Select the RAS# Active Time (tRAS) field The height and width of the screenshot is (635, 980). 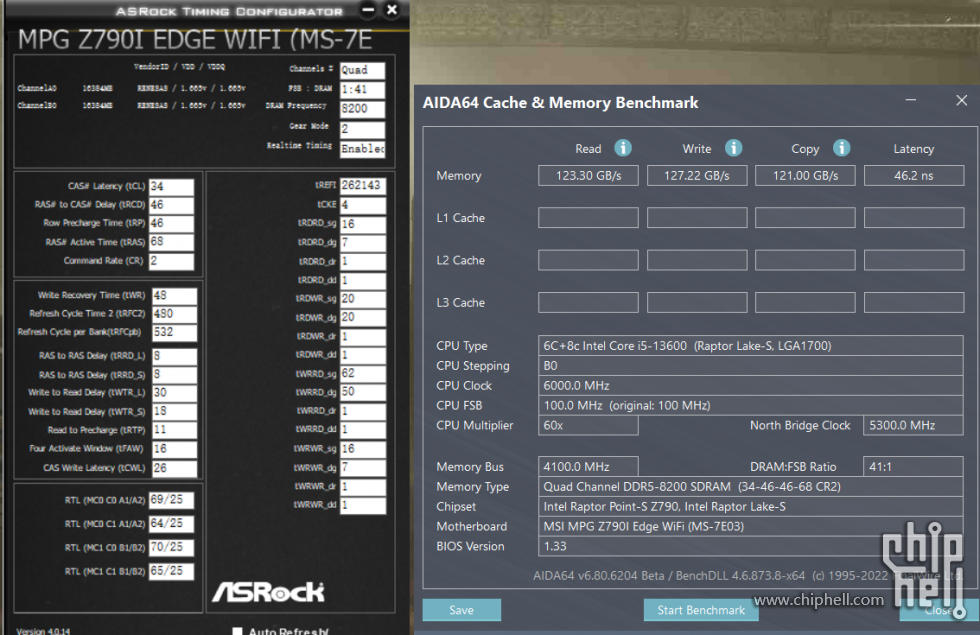pos(171,242)
